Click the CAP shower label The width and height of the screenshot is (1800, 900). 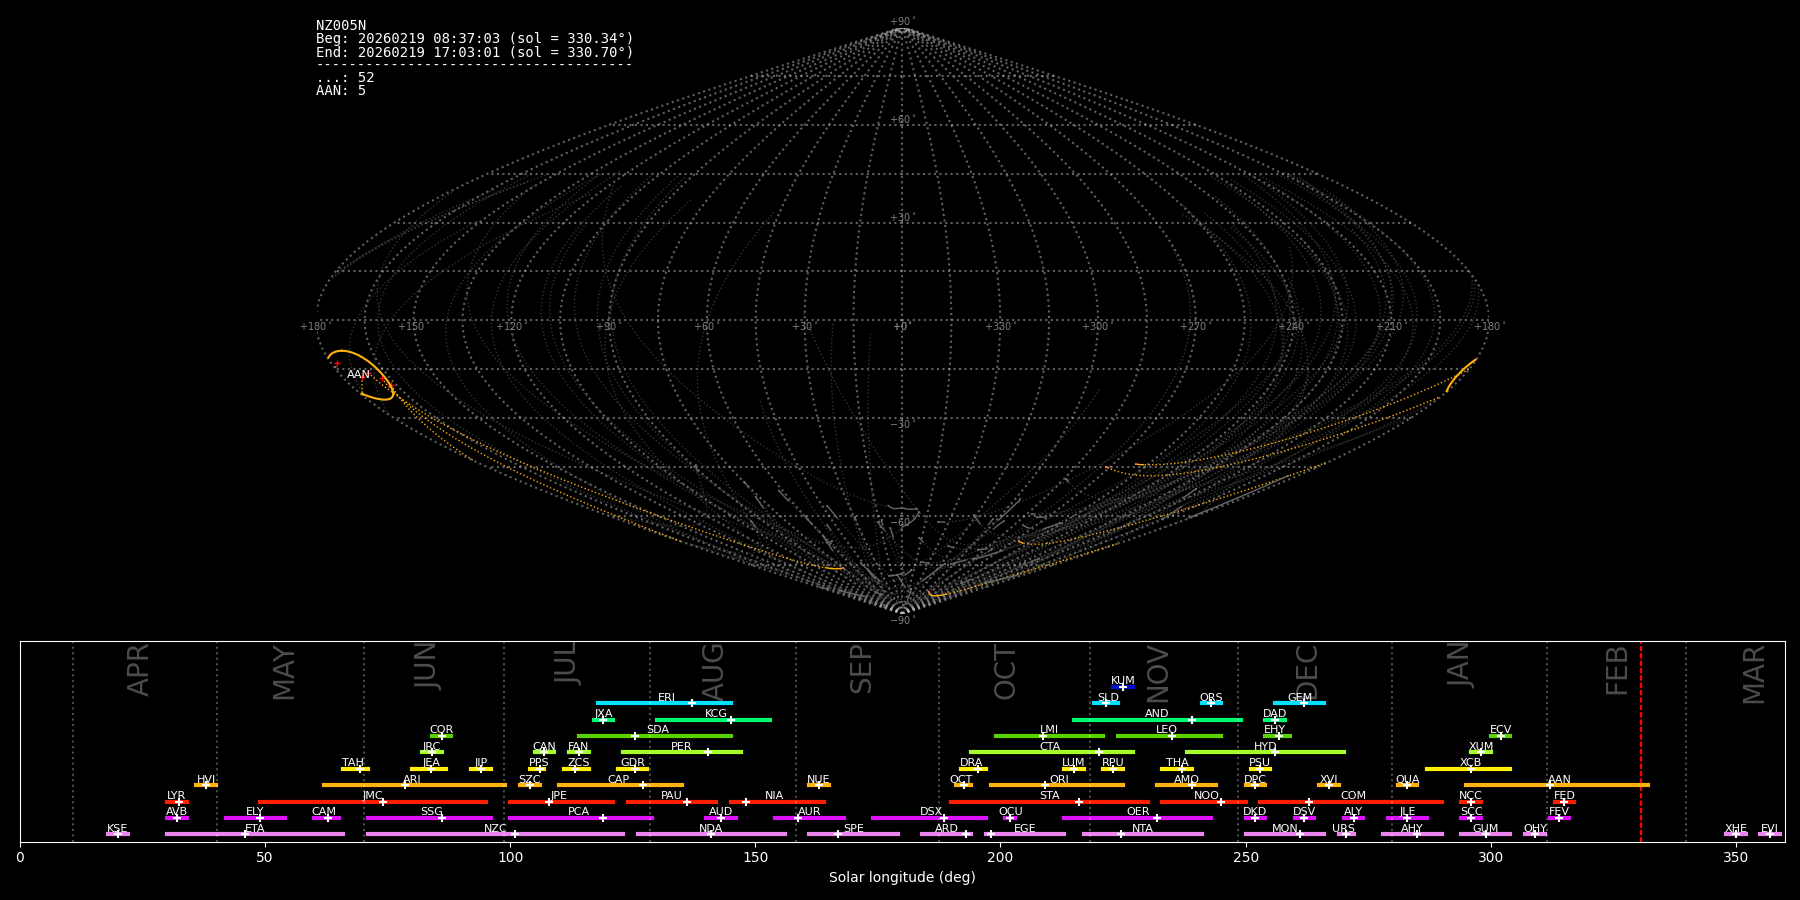pyautogui.click(x=619, y=780)
